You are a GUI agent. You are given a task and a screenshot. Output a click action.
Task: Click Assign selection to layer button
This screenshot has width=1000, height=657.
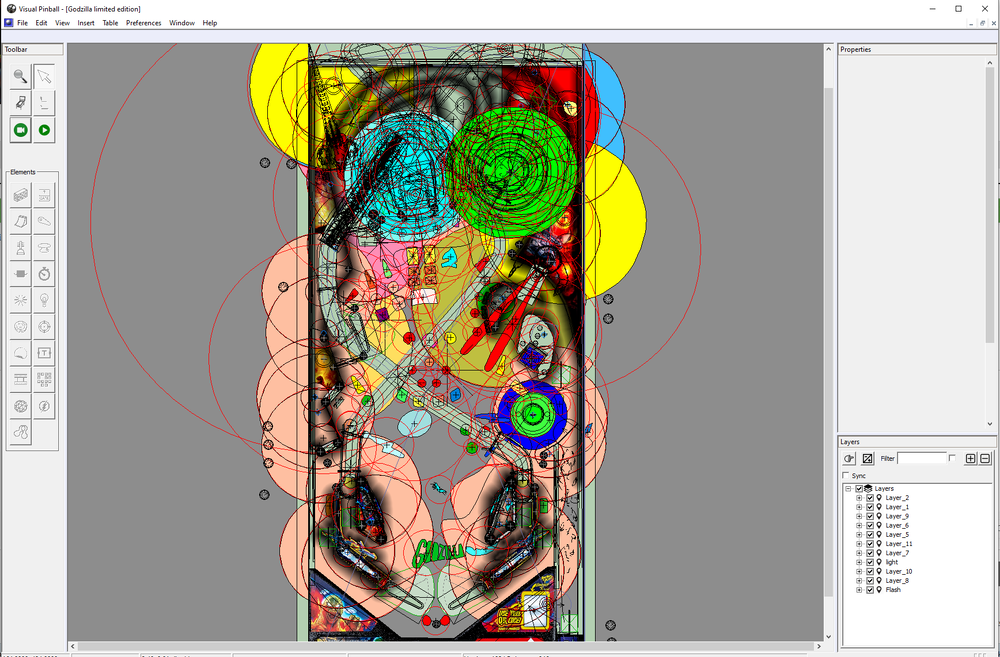pyautogui.click(x=849, y=458)
